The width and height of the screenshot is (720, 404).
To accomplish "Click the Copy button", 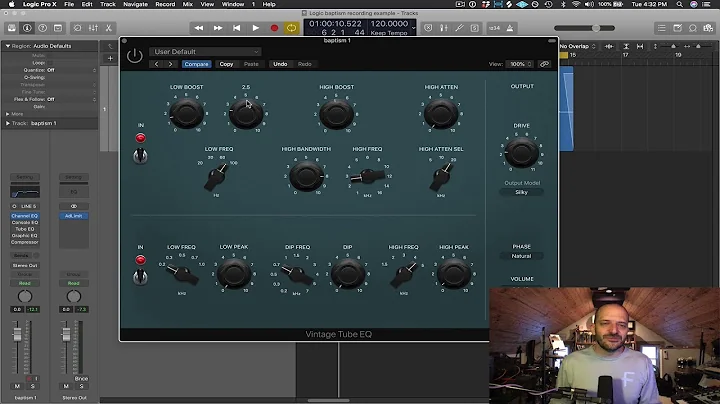I will (x=226, y=64).
